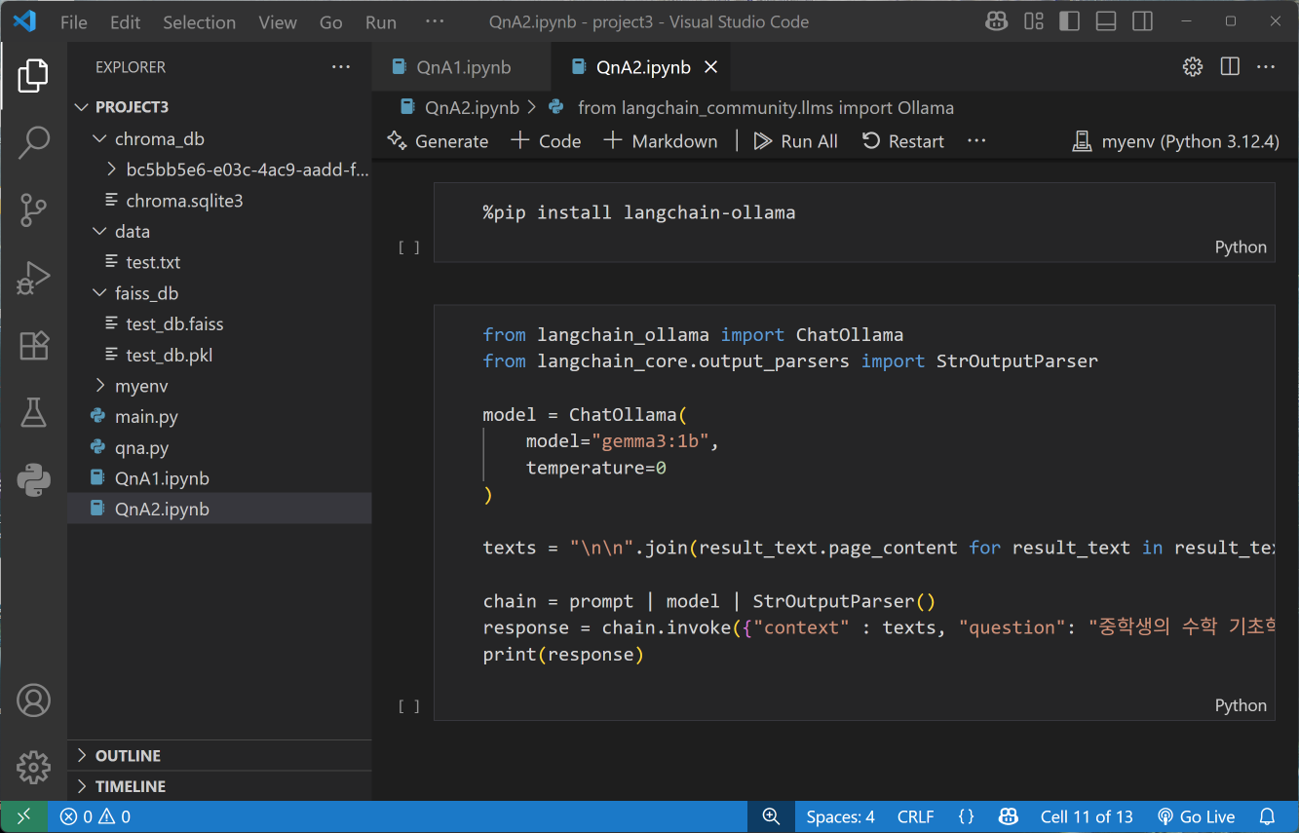This screenshot has width=1299, height=833.
Task: Open the Selection menu
Action: (x=199, y=22)
